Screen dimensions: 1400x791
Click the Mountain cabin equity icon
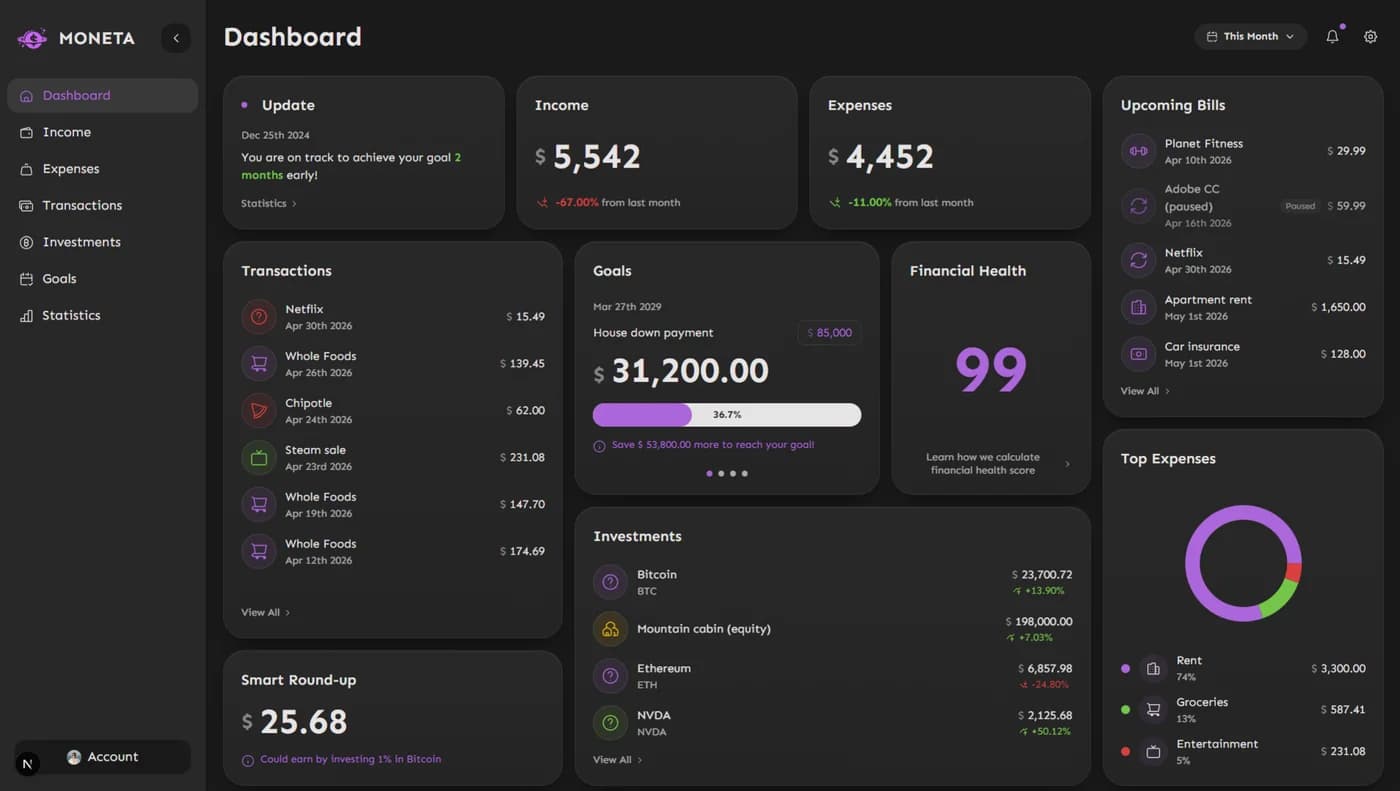click(x=610, y=629)
